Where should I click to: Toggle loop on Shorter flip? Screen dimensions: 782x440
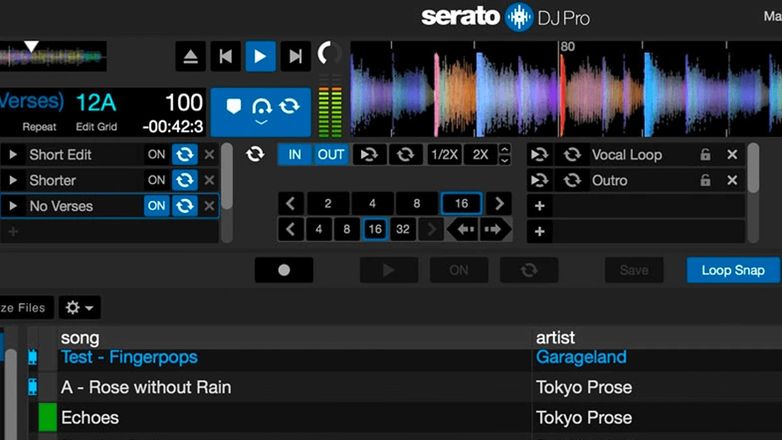[184, 181]
